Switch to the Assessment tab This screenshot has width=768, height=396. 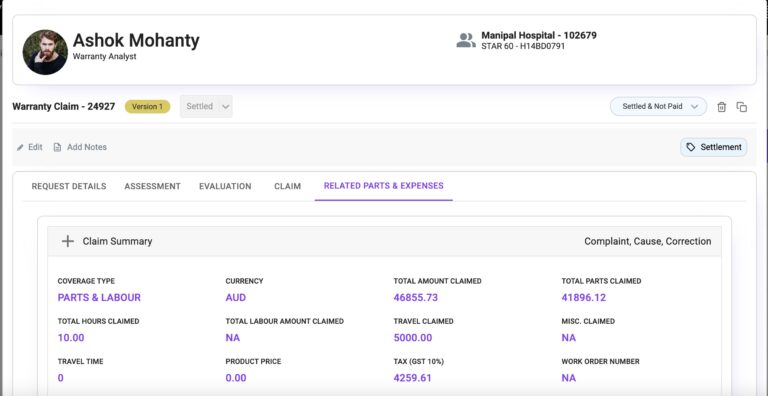coord(152,186)
